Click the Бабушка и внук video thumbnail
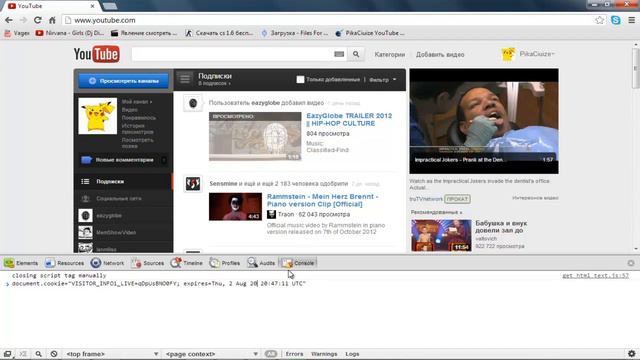Image resolution: width=640 pixels, height=360 pixels. click(x=441, y=235)
